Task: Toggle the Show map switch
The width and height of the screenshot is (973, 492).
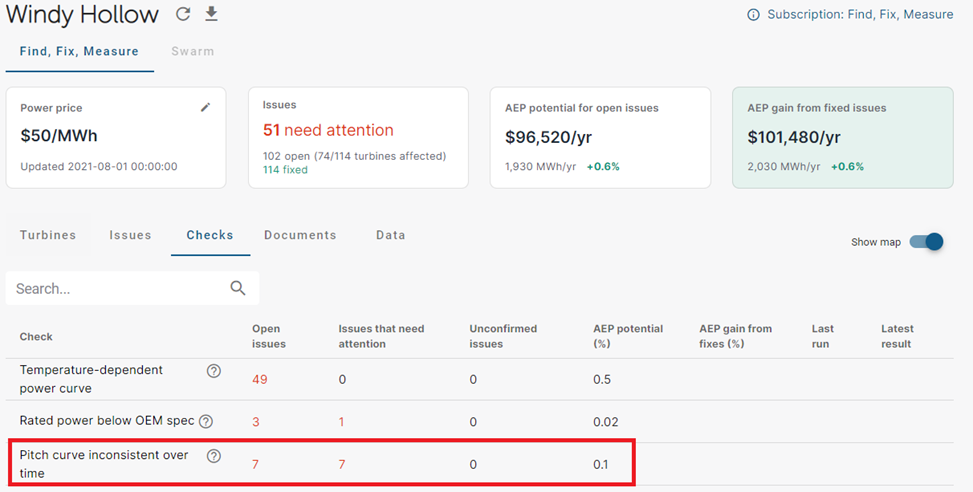Action: click(926, 242)
